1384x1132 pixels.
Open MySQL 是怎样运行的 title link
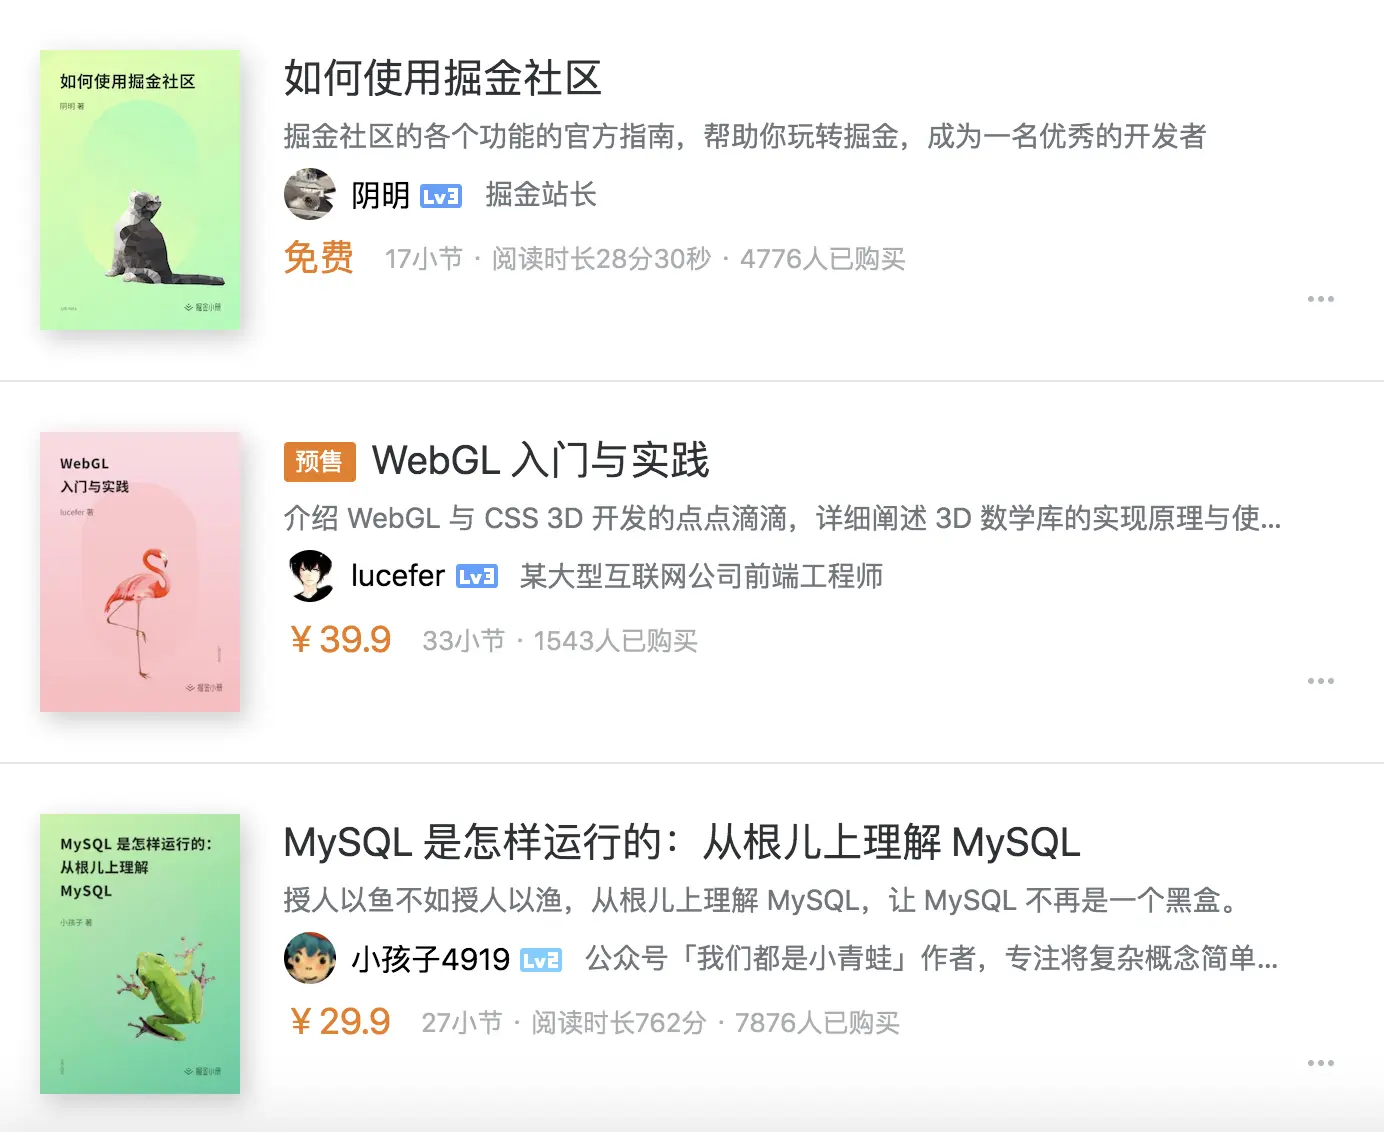coord(682,842)
